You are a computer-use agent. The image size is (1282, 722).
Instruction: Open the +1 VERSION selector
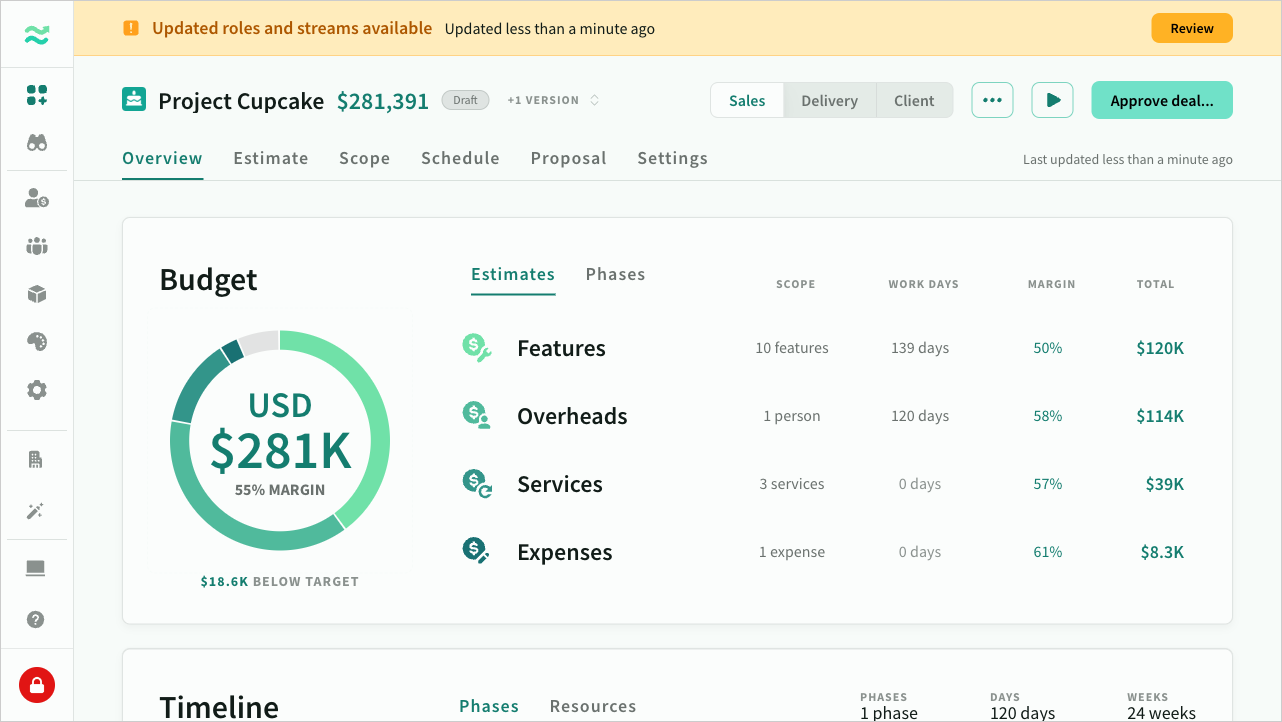(x=553, y=100)
